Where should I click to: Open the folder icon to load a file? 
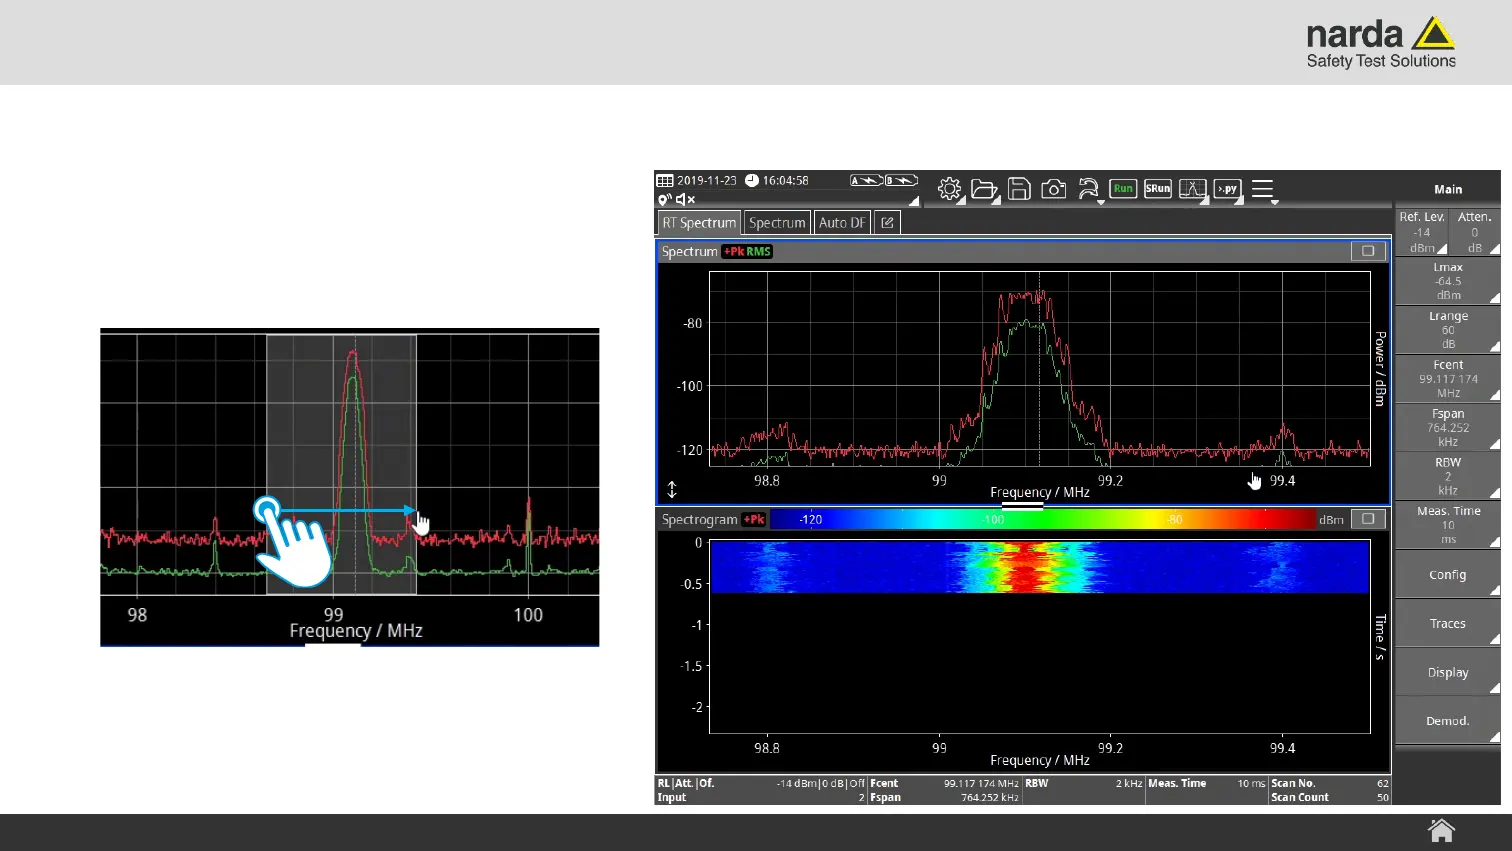click(984, 189)
